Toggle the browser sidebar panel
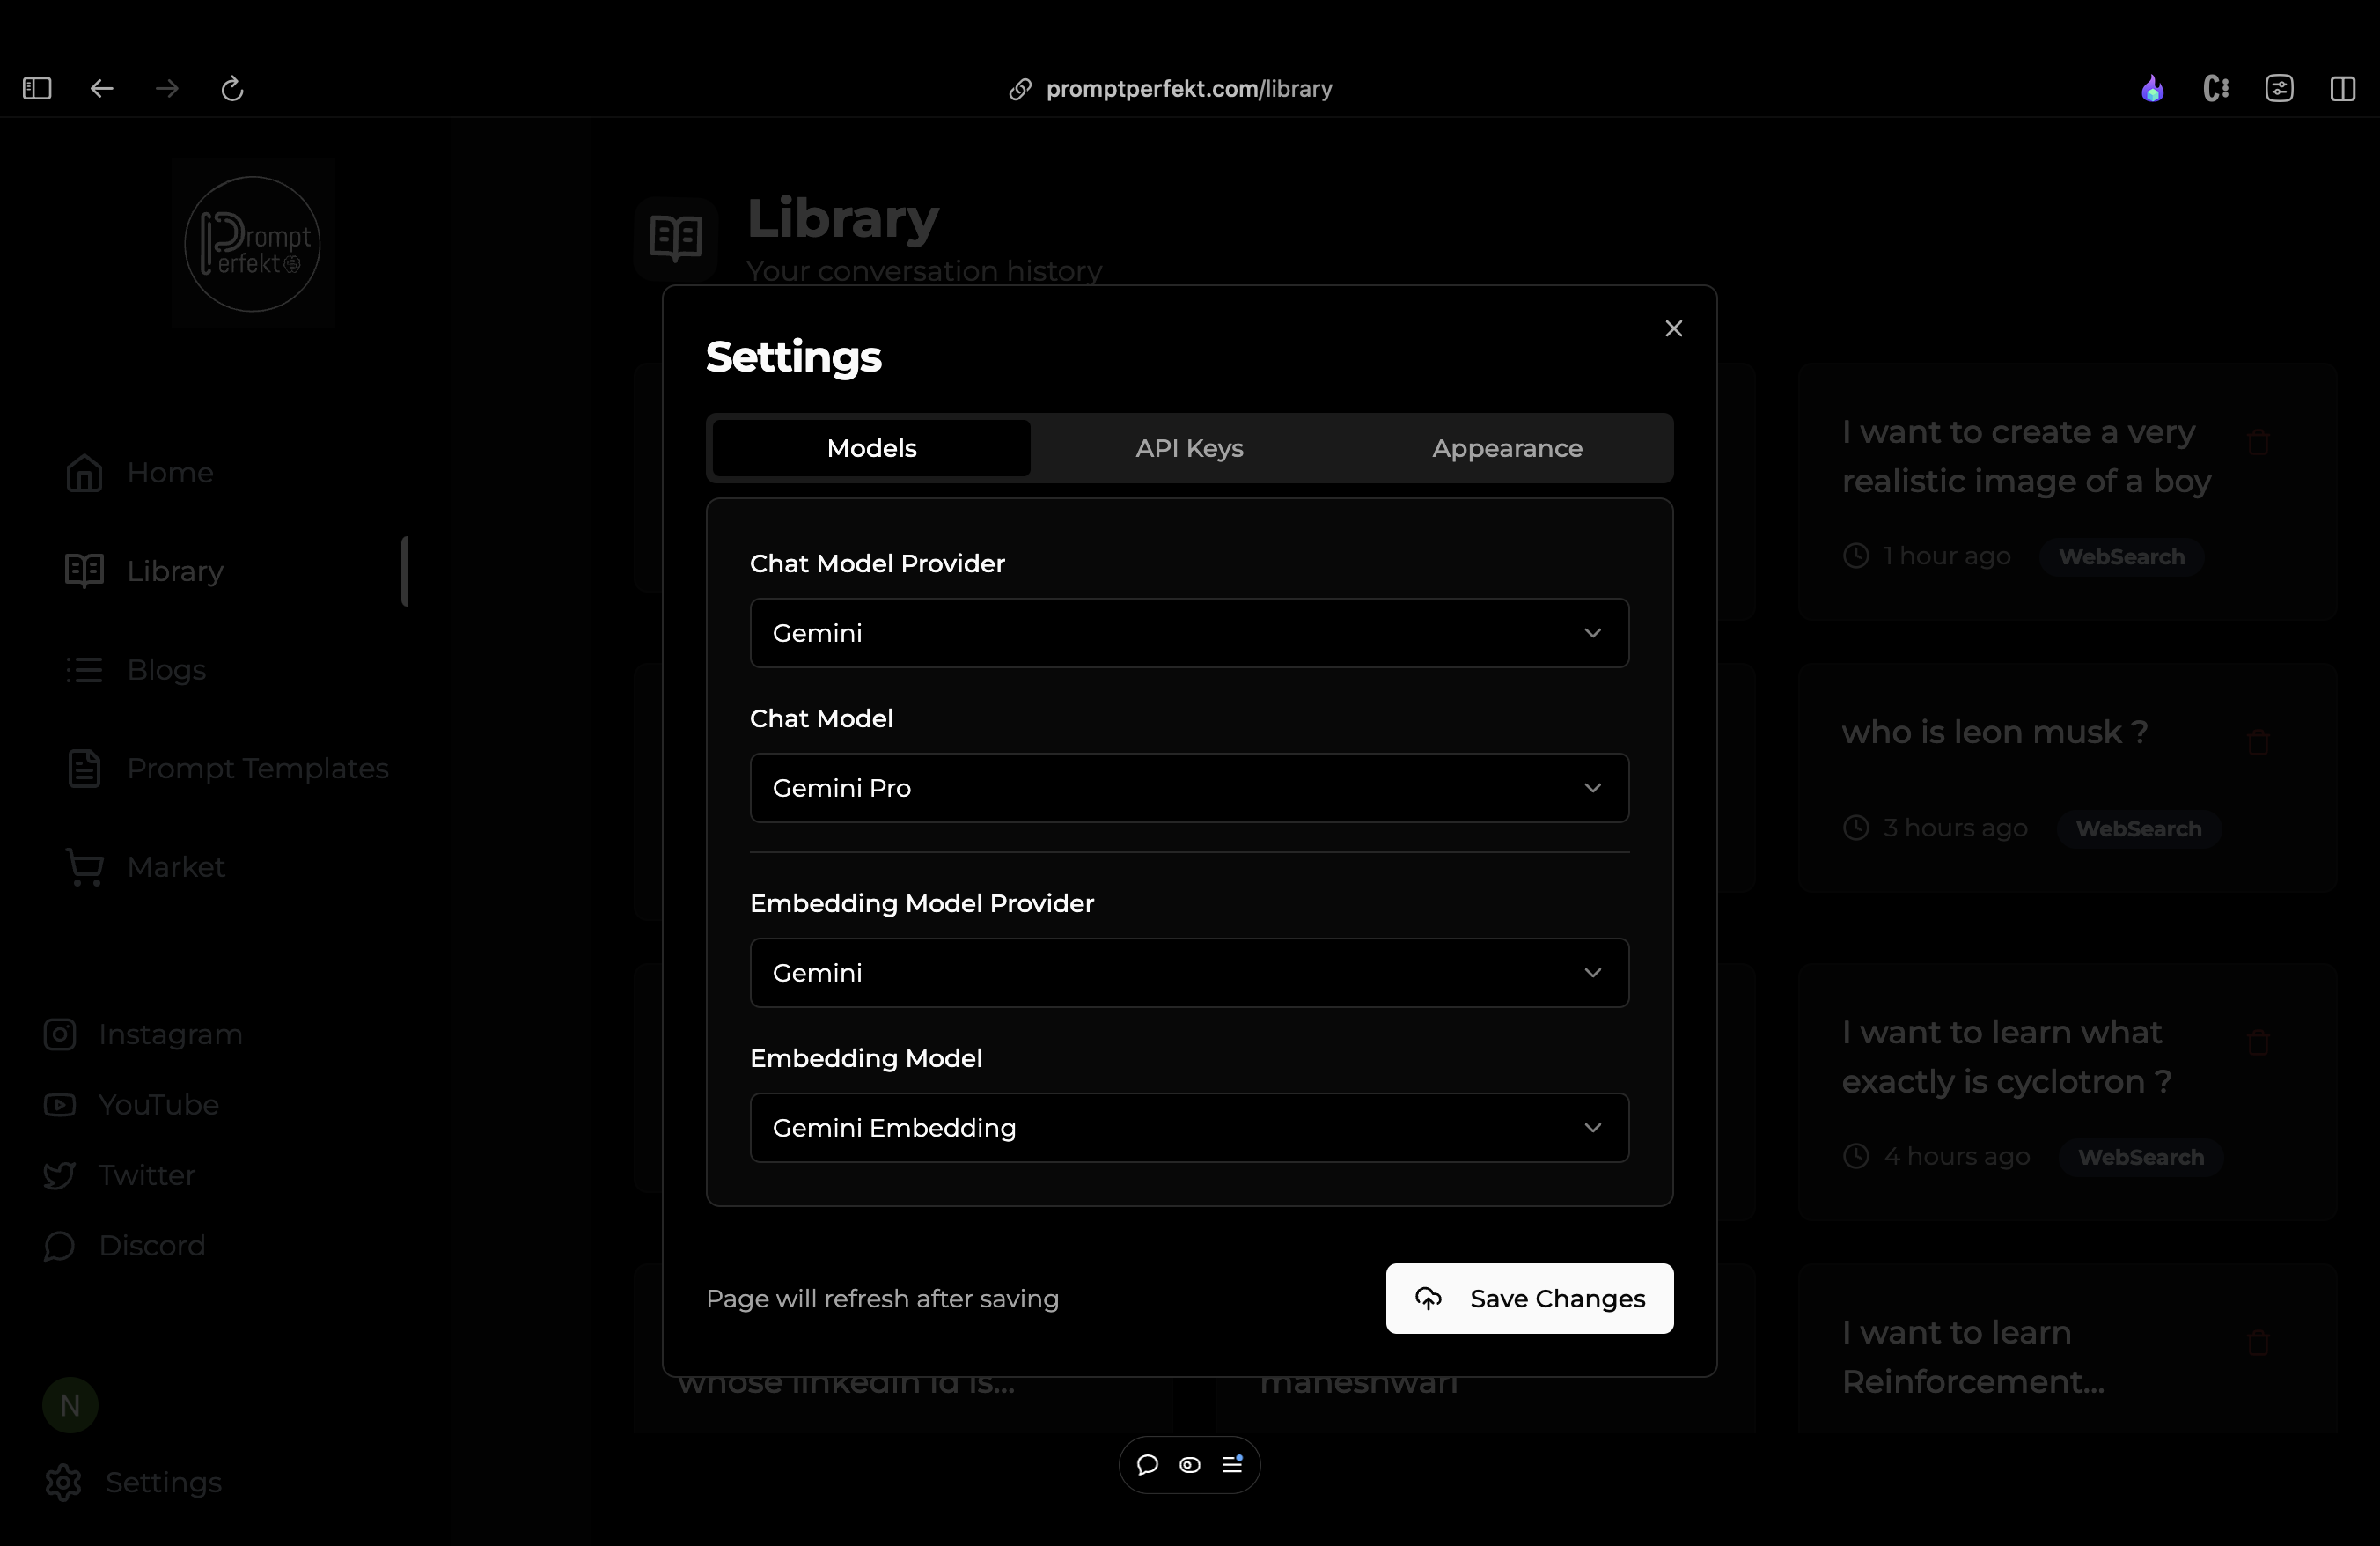 [x=36, y=88]
